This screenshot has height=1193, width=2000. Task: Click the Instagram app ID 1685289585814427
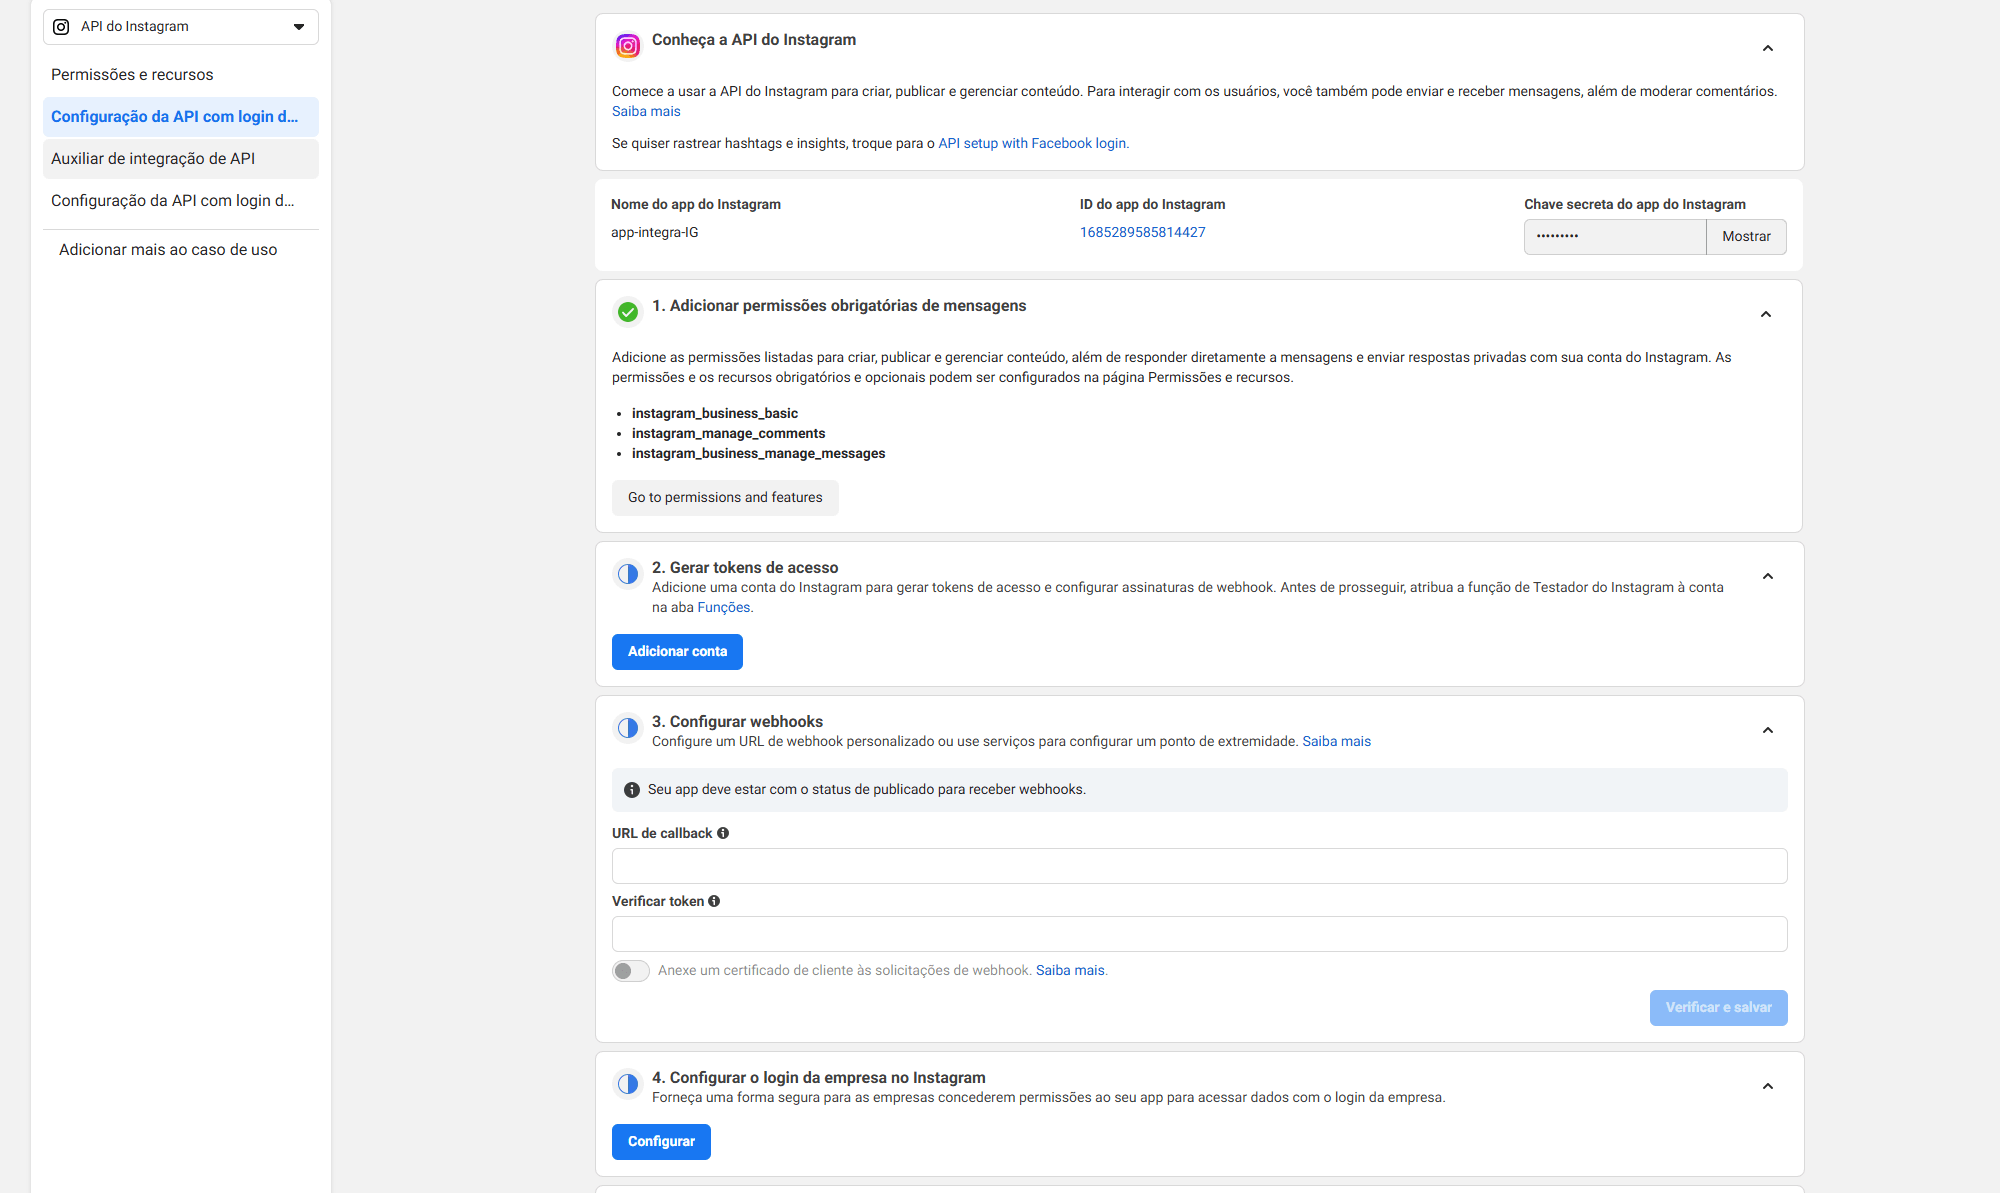[1142, 233]
